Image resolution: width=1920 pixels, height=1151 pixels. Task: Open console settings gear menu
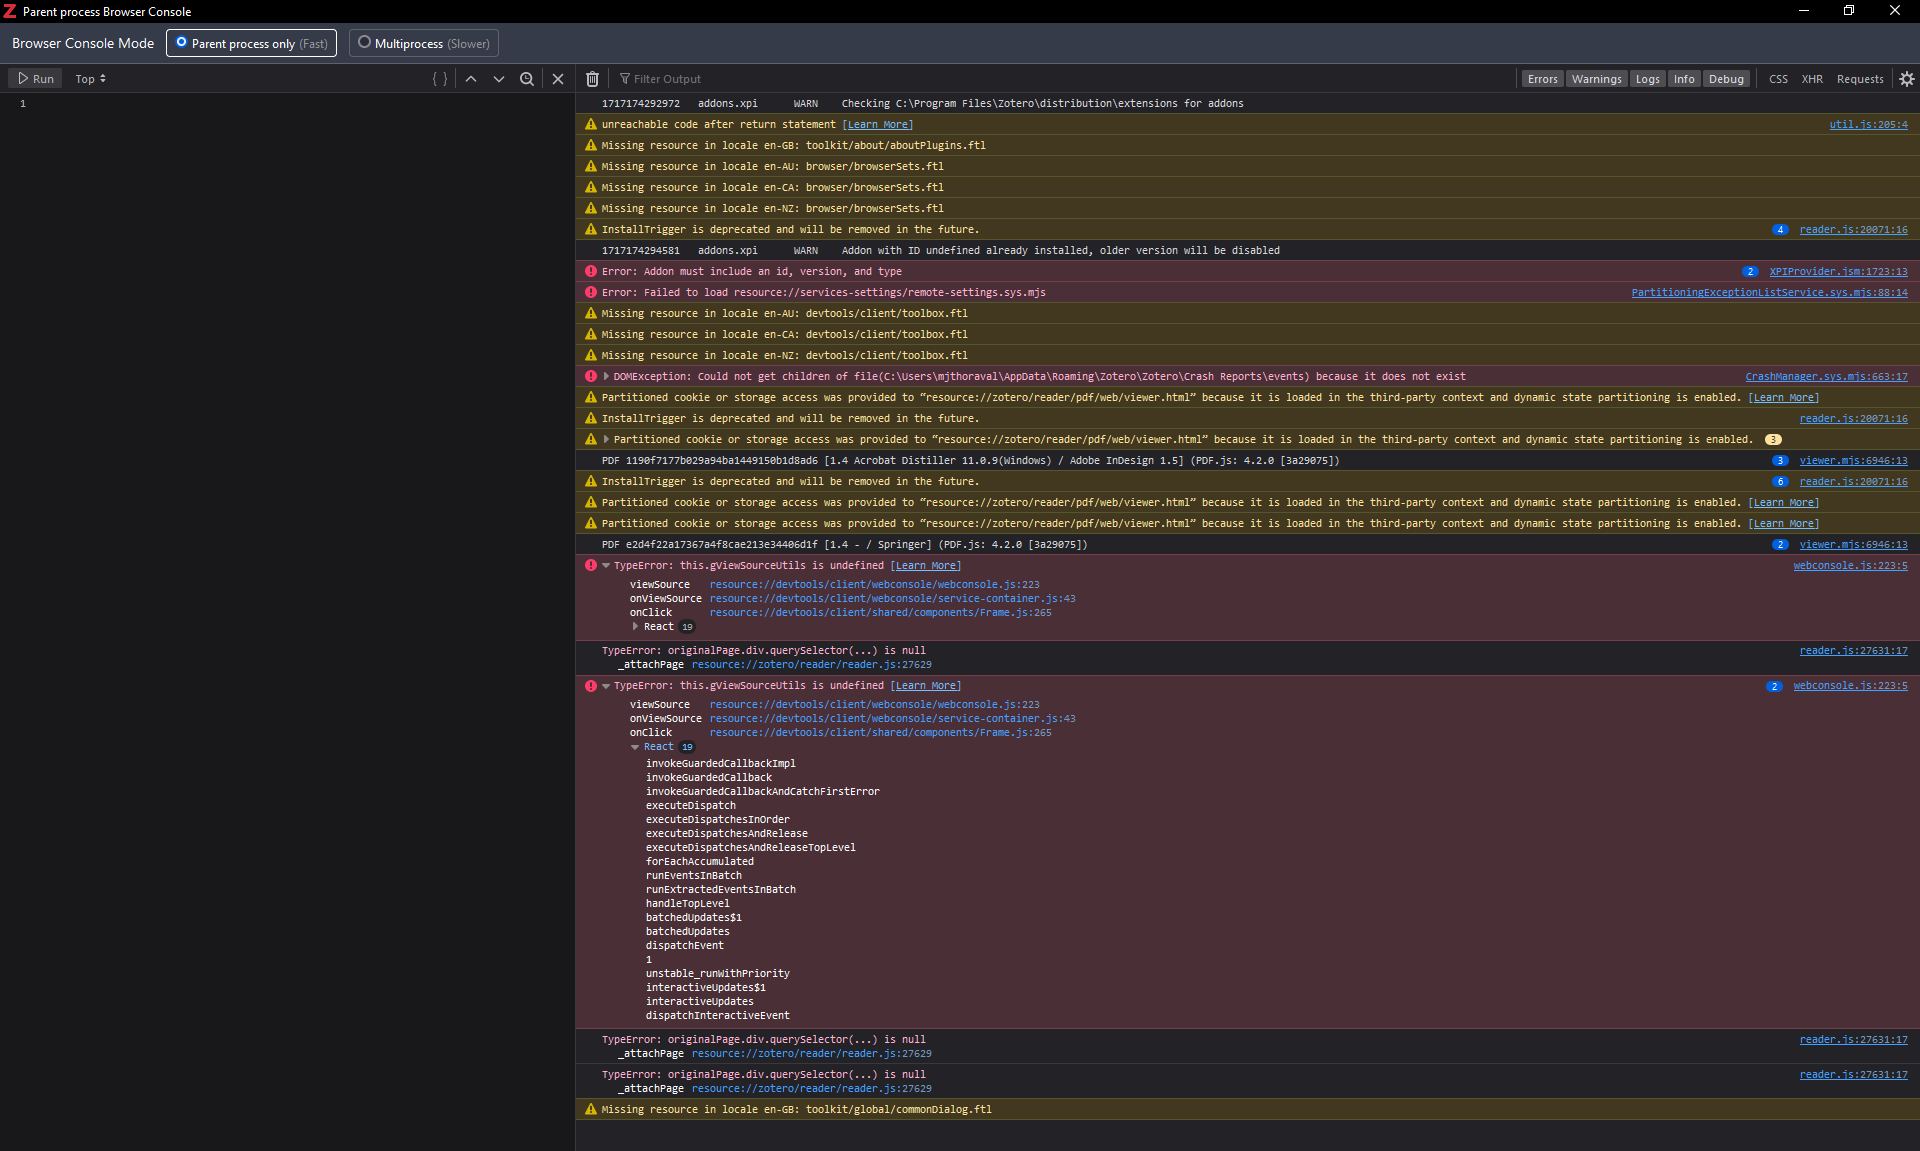coord(1906,79)
